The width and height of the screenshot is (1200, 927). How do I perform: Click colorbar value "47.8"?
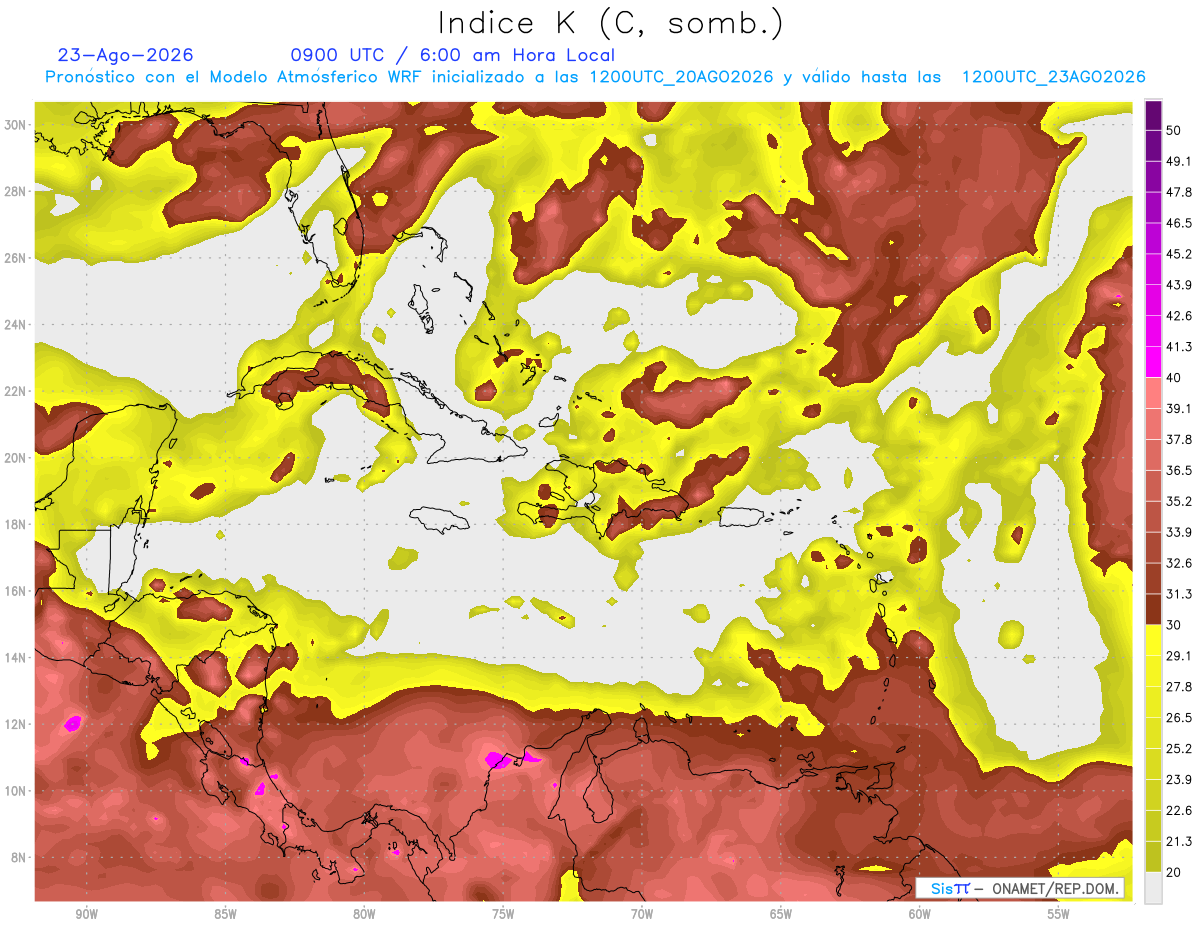coord(1179,192)
